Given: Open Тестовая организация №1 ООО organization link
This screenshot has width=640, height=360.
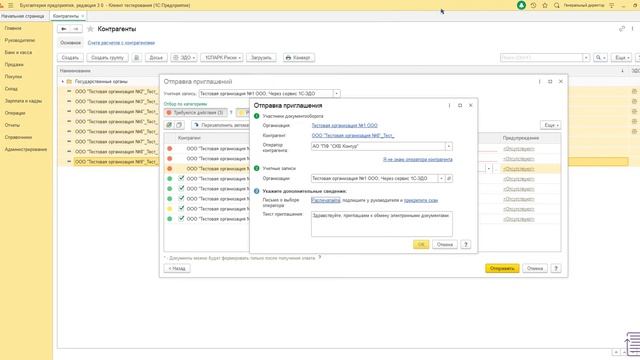Looking at the screenshot, I should (x=344, y=125).
